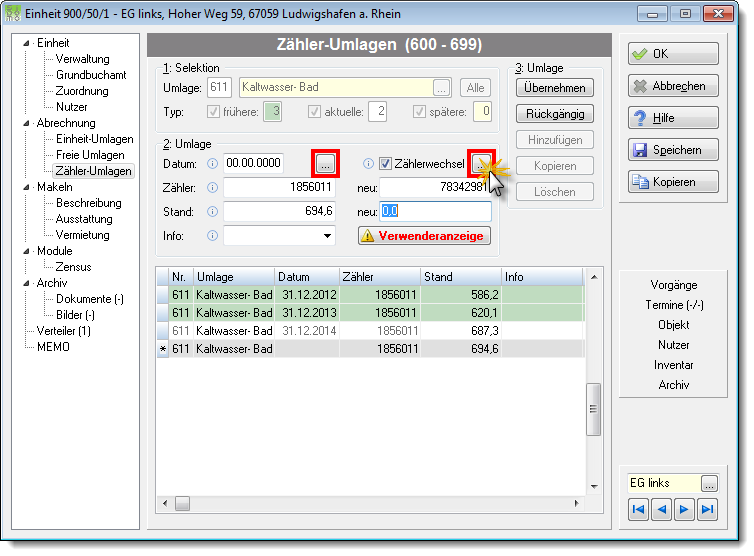Click the info icon next to Datum
The width and height of the screenshot is (754, 556).
212,164
